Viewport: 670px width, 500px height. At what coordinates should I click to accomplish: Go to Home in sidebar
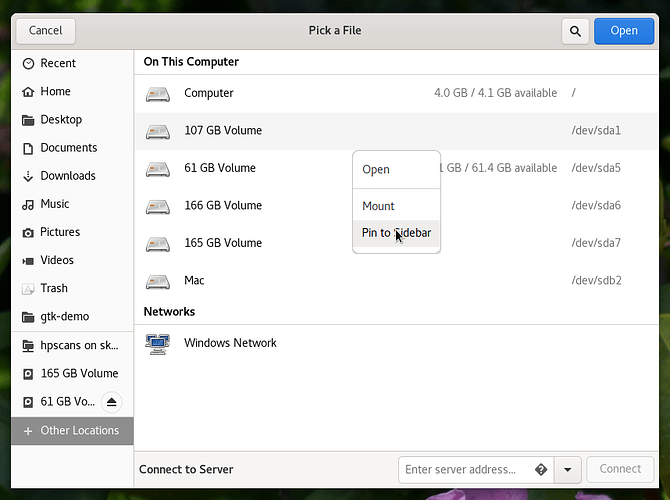click(72, 92)
